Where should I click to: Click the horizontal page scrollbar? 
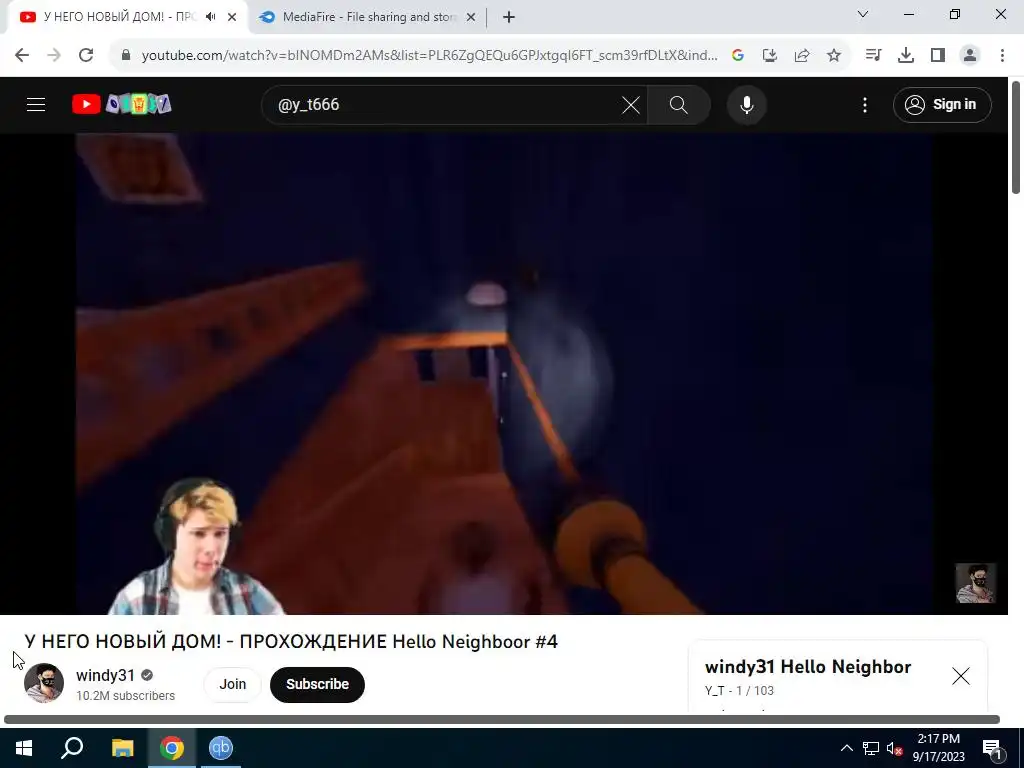point(502,720)
